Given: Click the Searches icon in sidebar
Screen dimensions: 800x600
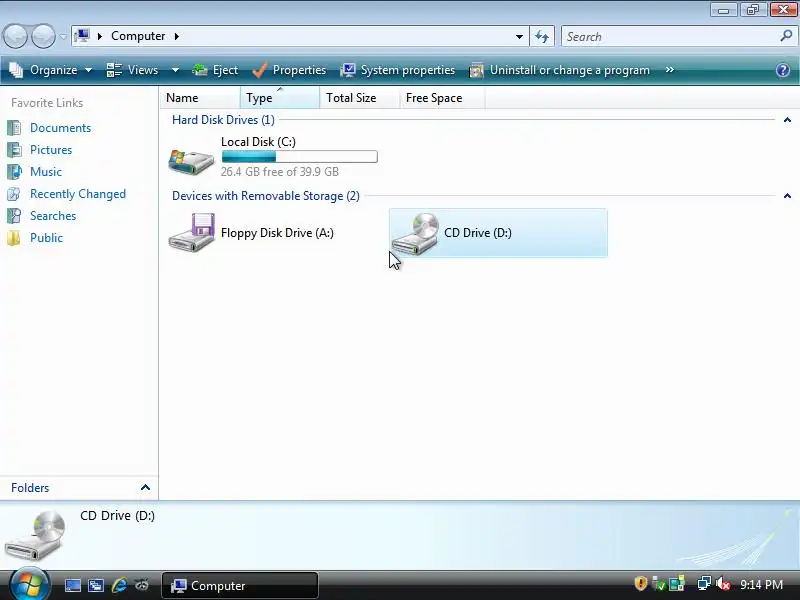Looking at the screenshot, I should coord(14,216).
